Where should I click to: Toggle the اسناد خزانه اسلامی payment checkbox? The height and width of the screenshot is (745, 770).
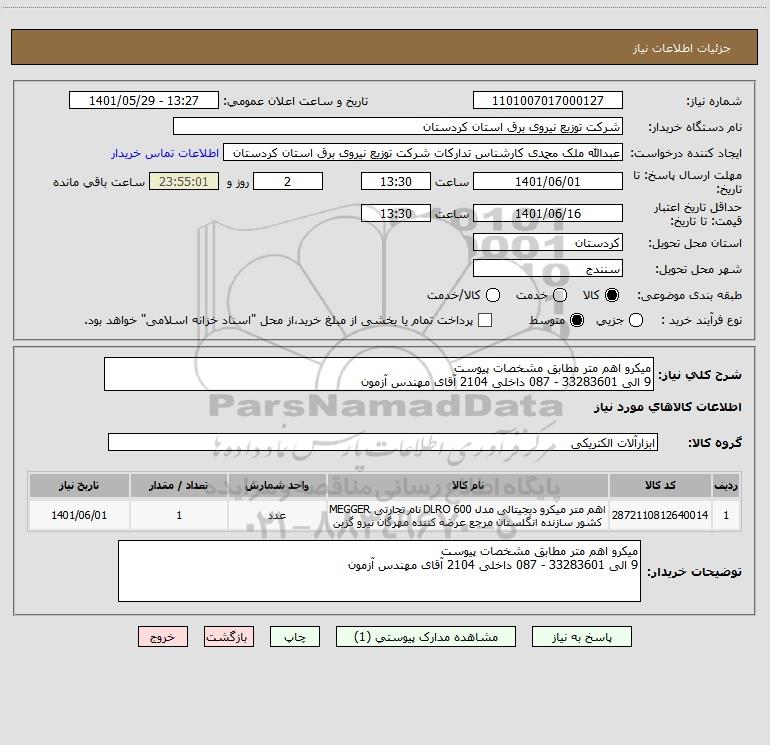(x=485, y=320)
